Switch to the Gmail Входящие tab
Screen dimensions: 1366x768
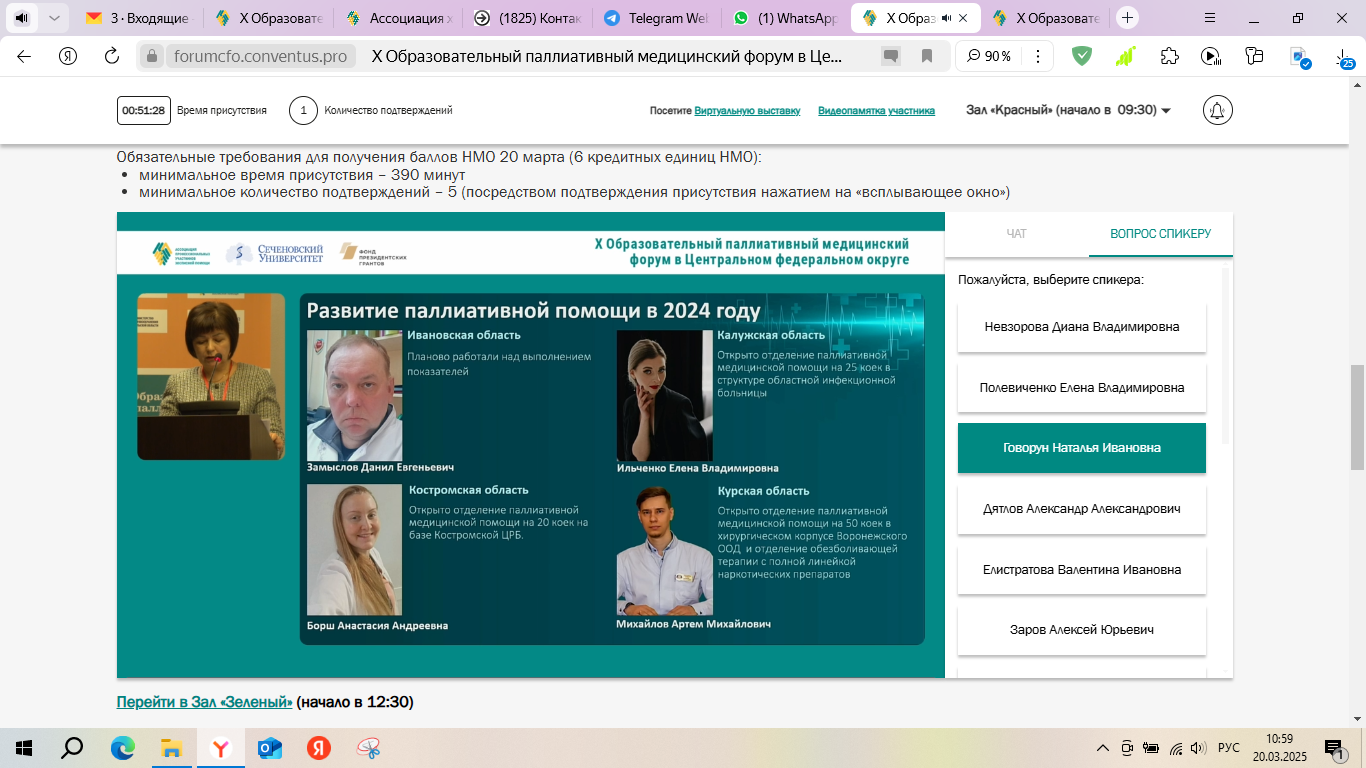(x=137, y=18)
